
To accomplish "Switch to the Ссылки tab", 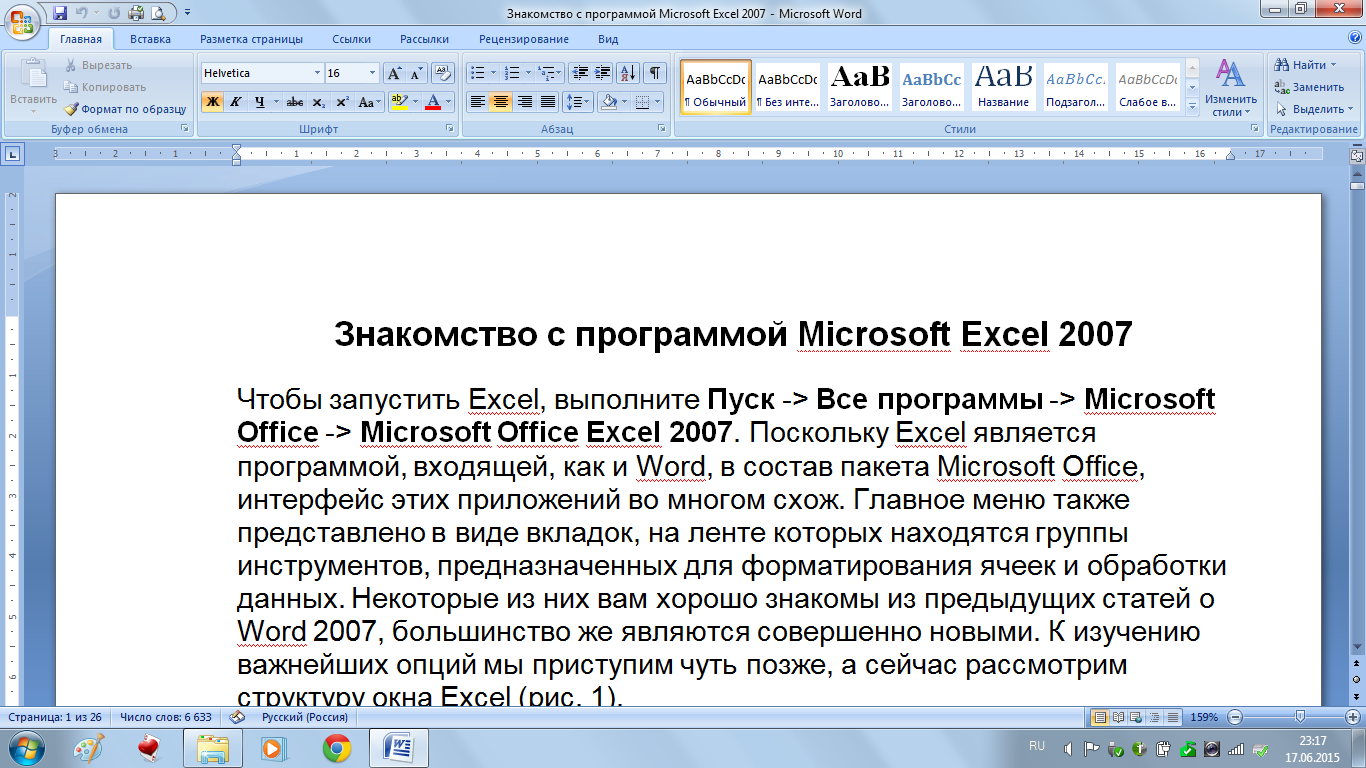I will click(x=351, y=39).
